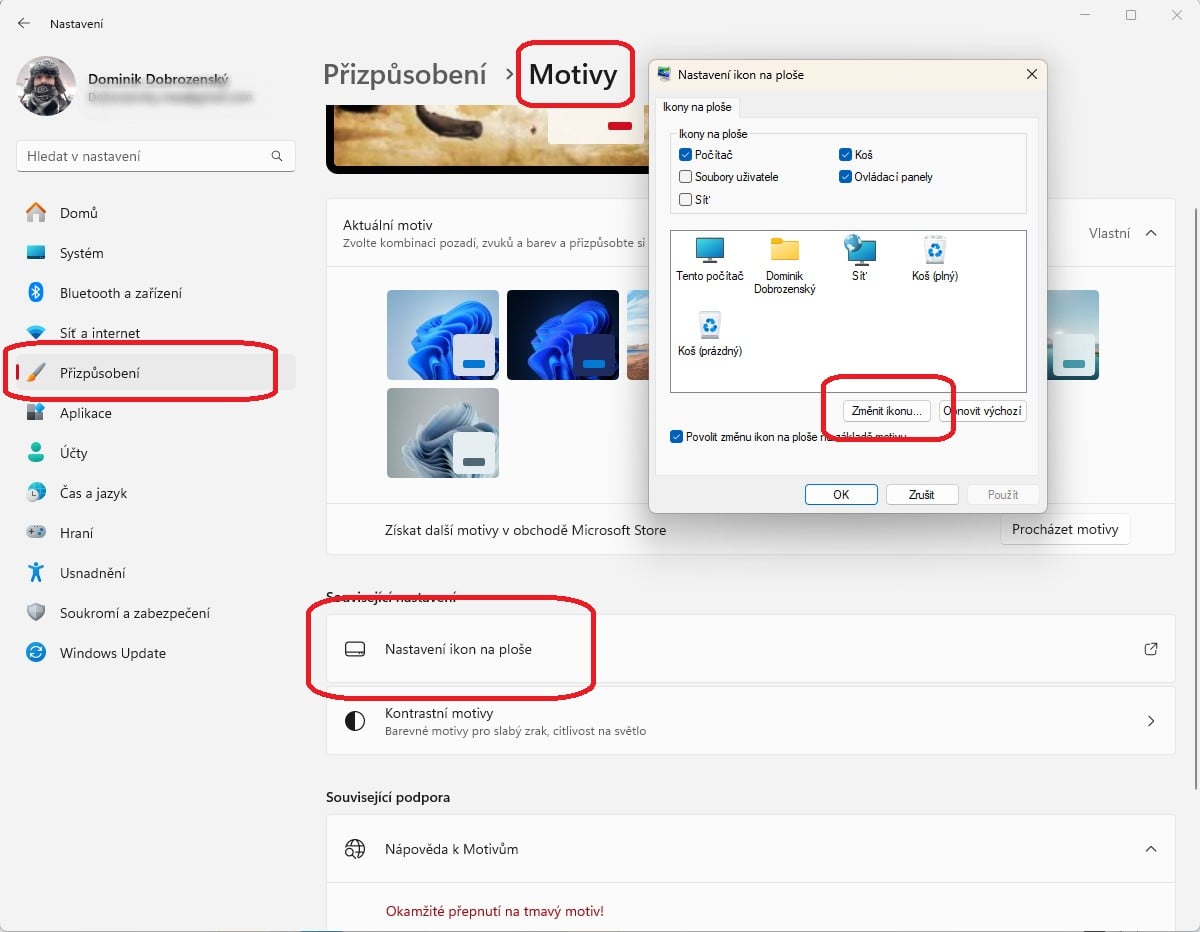
Task: Switch to the Ikony na ploše tab
Action: click(697, 105)
